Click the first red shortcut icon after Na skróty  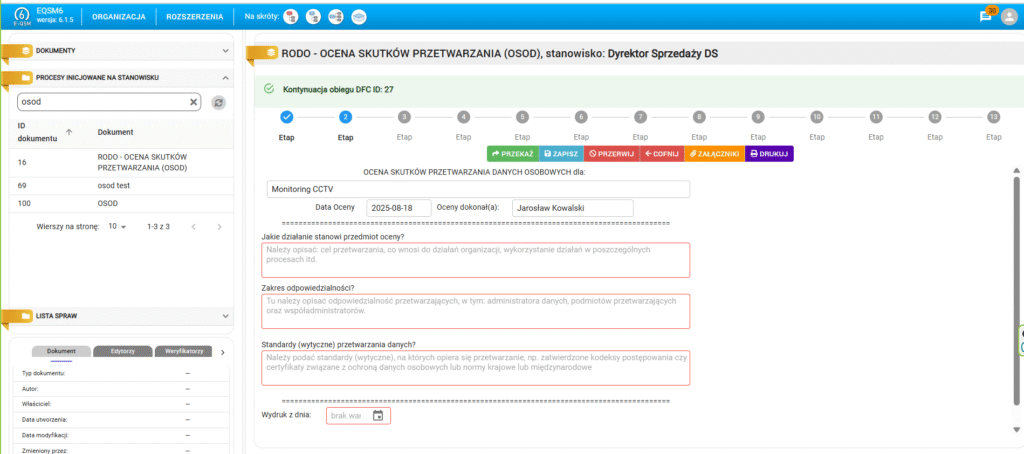(x=290, y=17)
